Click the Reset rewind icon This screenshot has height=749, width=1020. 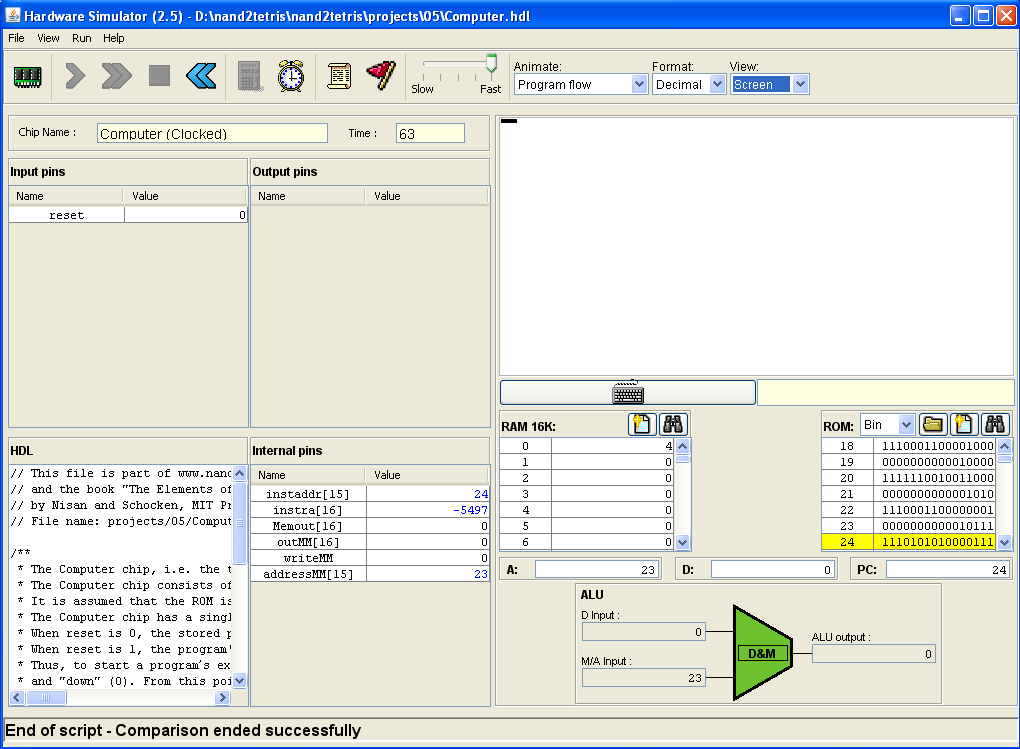[x=201, y=76]
